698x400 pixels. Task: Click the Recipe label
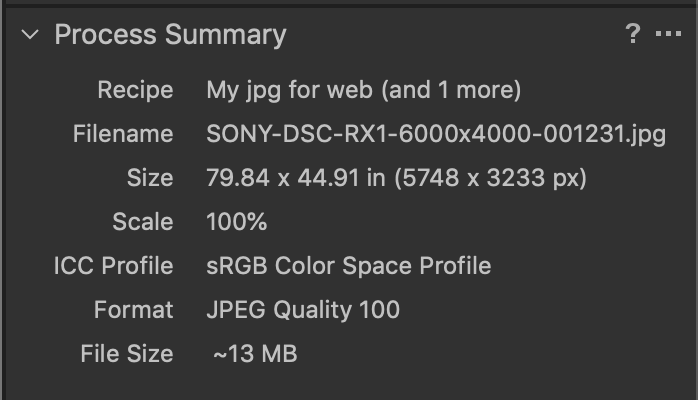point(135,90)
